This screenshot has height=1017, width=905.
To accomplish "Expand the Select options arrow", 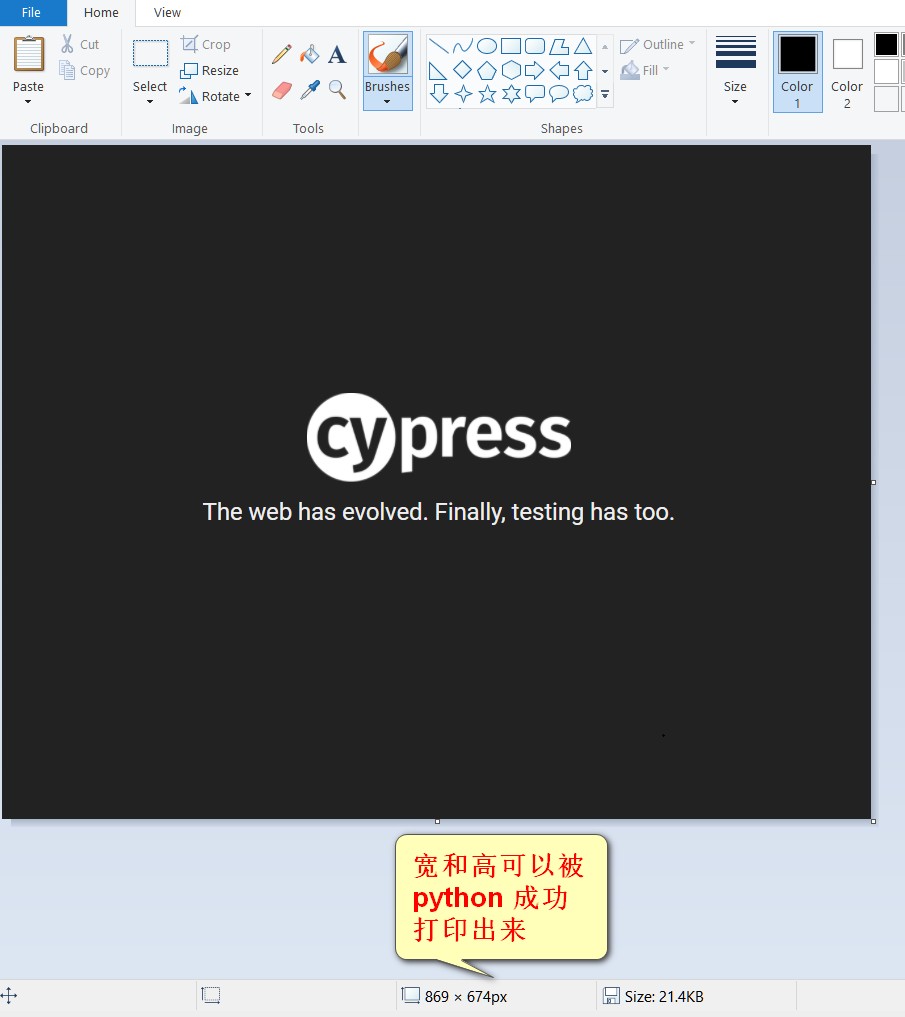I will (x=150, y=102).
